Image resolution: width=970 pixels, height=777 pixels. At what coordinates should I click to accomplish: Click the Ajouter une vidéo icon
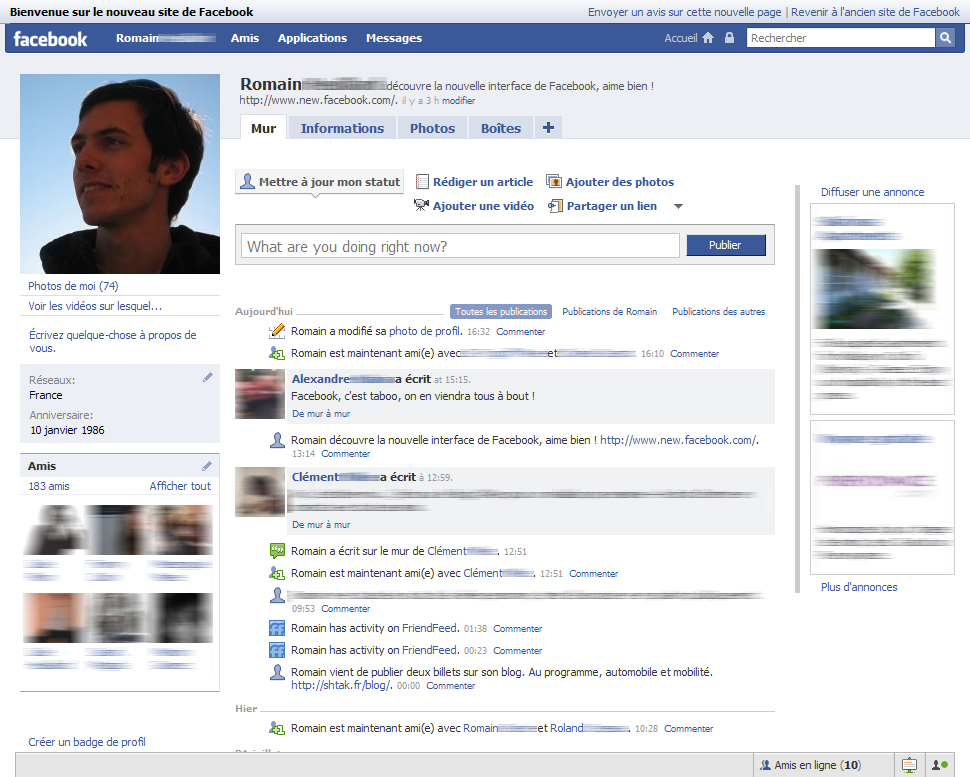click(x=421, y=205)
